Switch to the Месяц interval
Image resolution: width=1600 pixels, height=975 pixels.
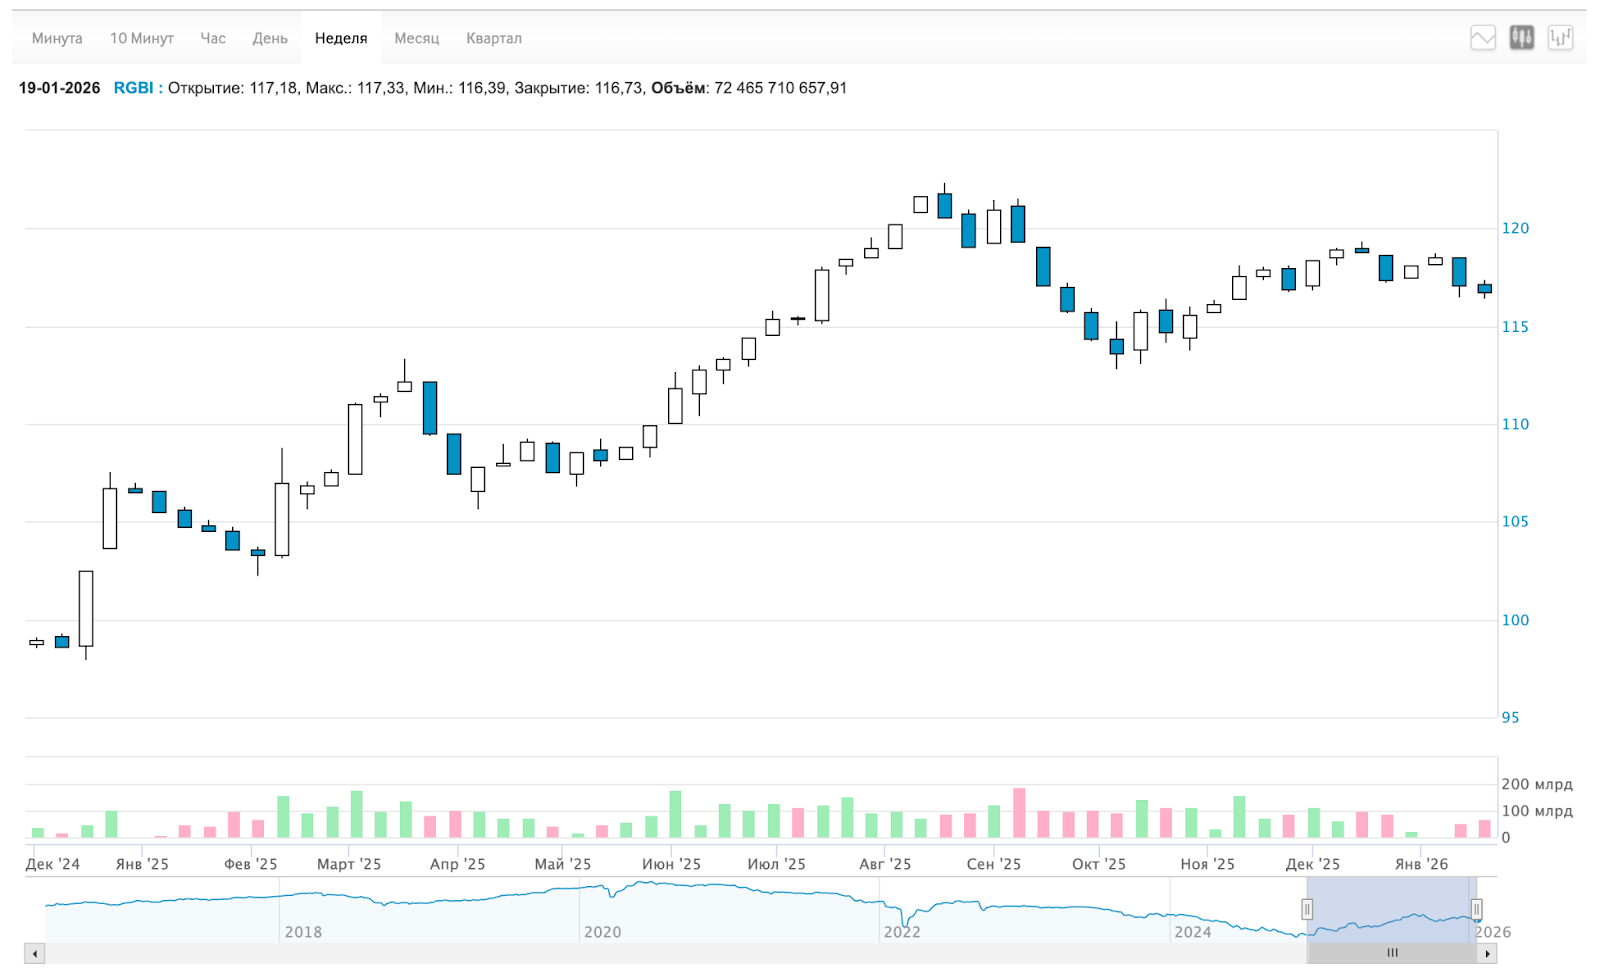point(416,38)
